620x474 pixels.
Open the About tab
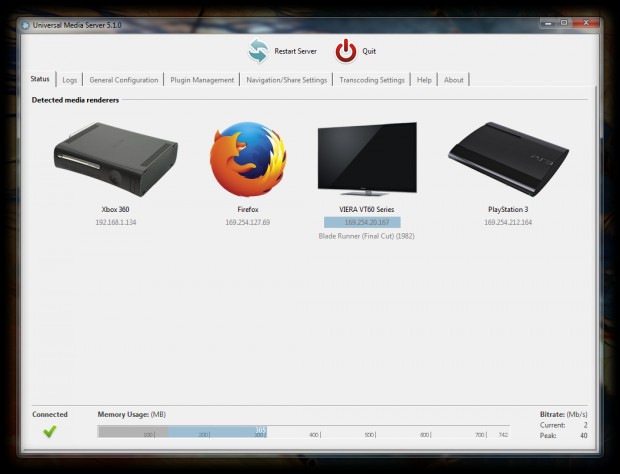(x=454, y=80)
